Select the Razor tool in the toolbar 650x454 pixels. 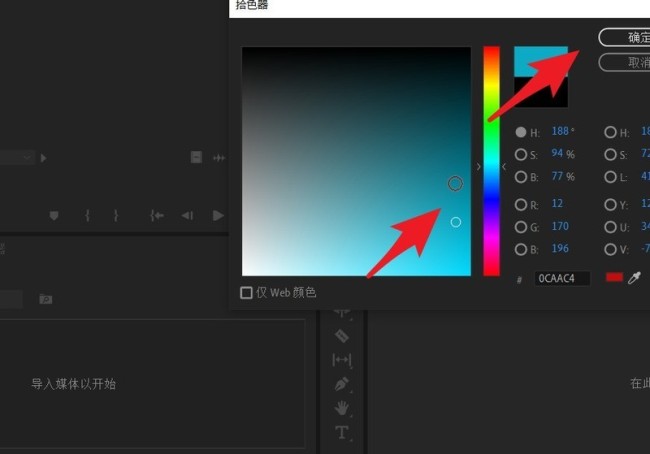(342, 336)
